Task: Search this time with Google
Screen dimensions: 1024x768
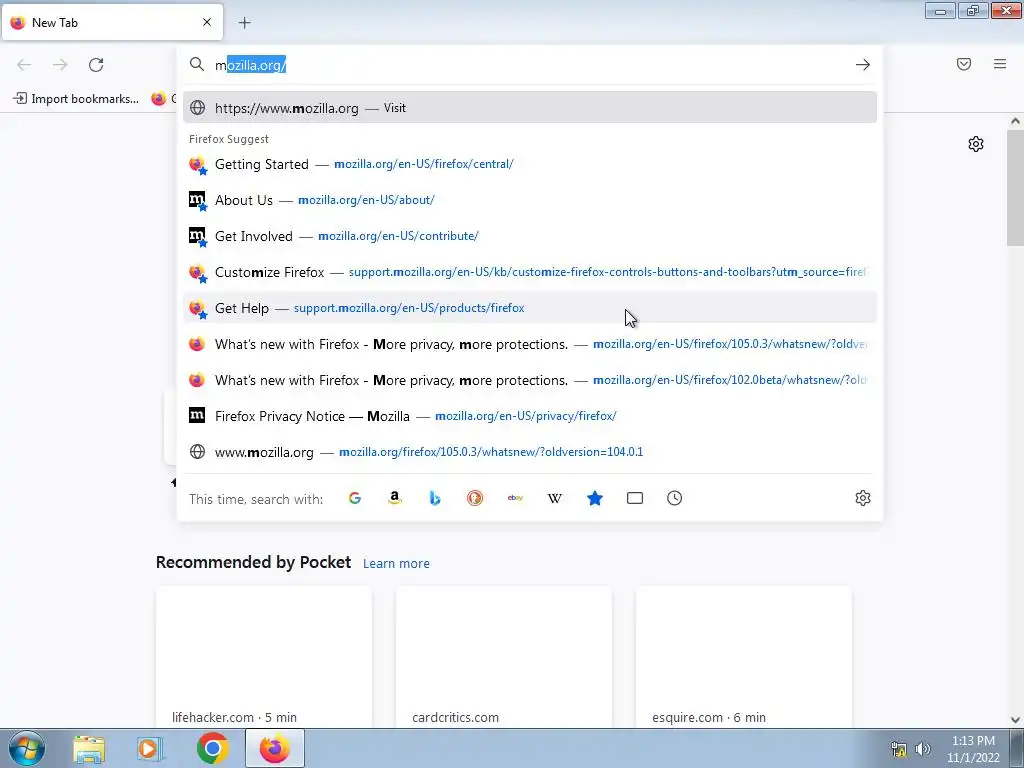Action: pyautogui.click(x=355, y=498)
